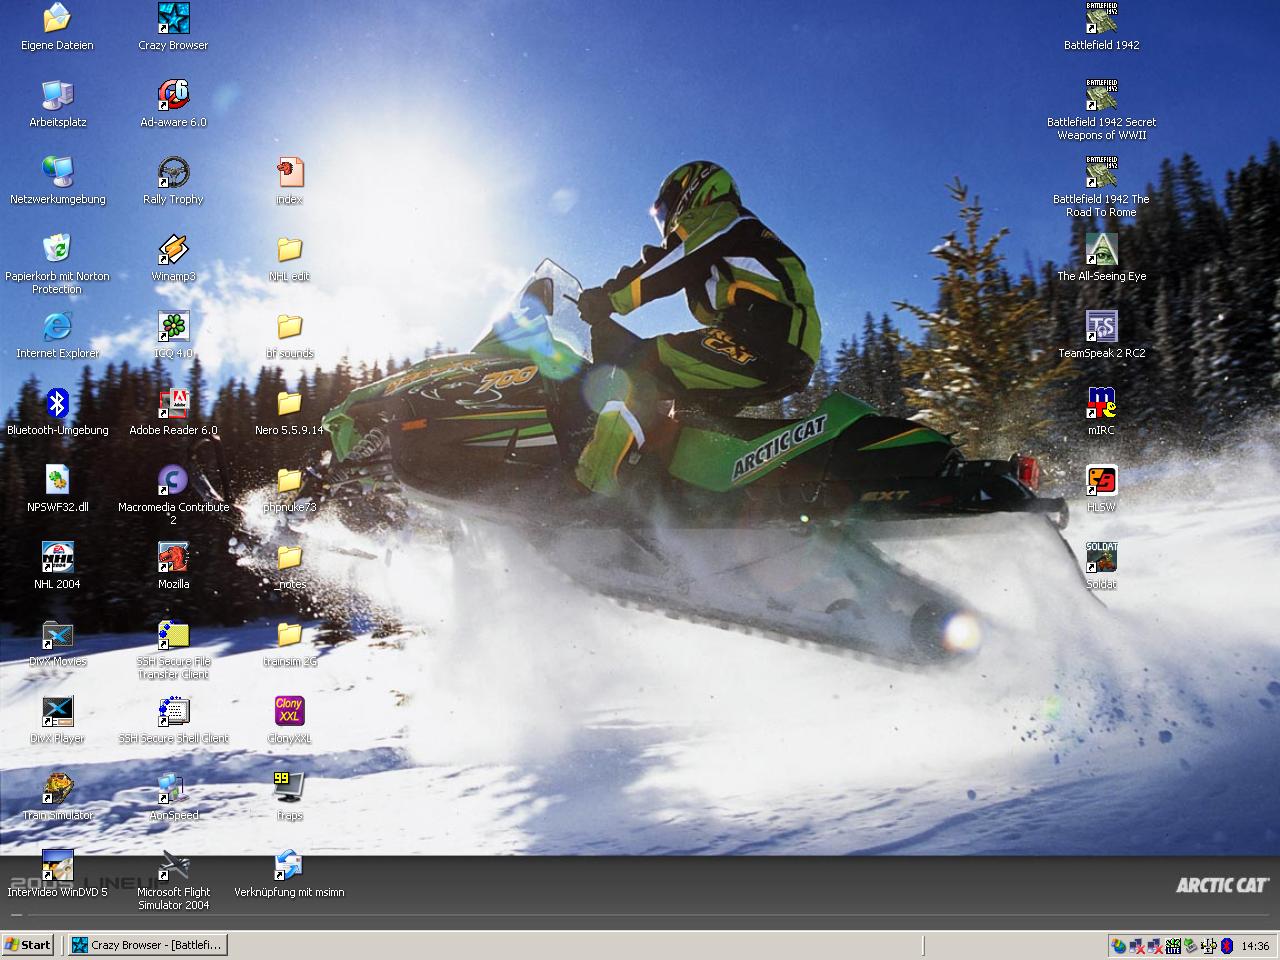
Task: Select the index file icon
Action: tap(290, 172)
